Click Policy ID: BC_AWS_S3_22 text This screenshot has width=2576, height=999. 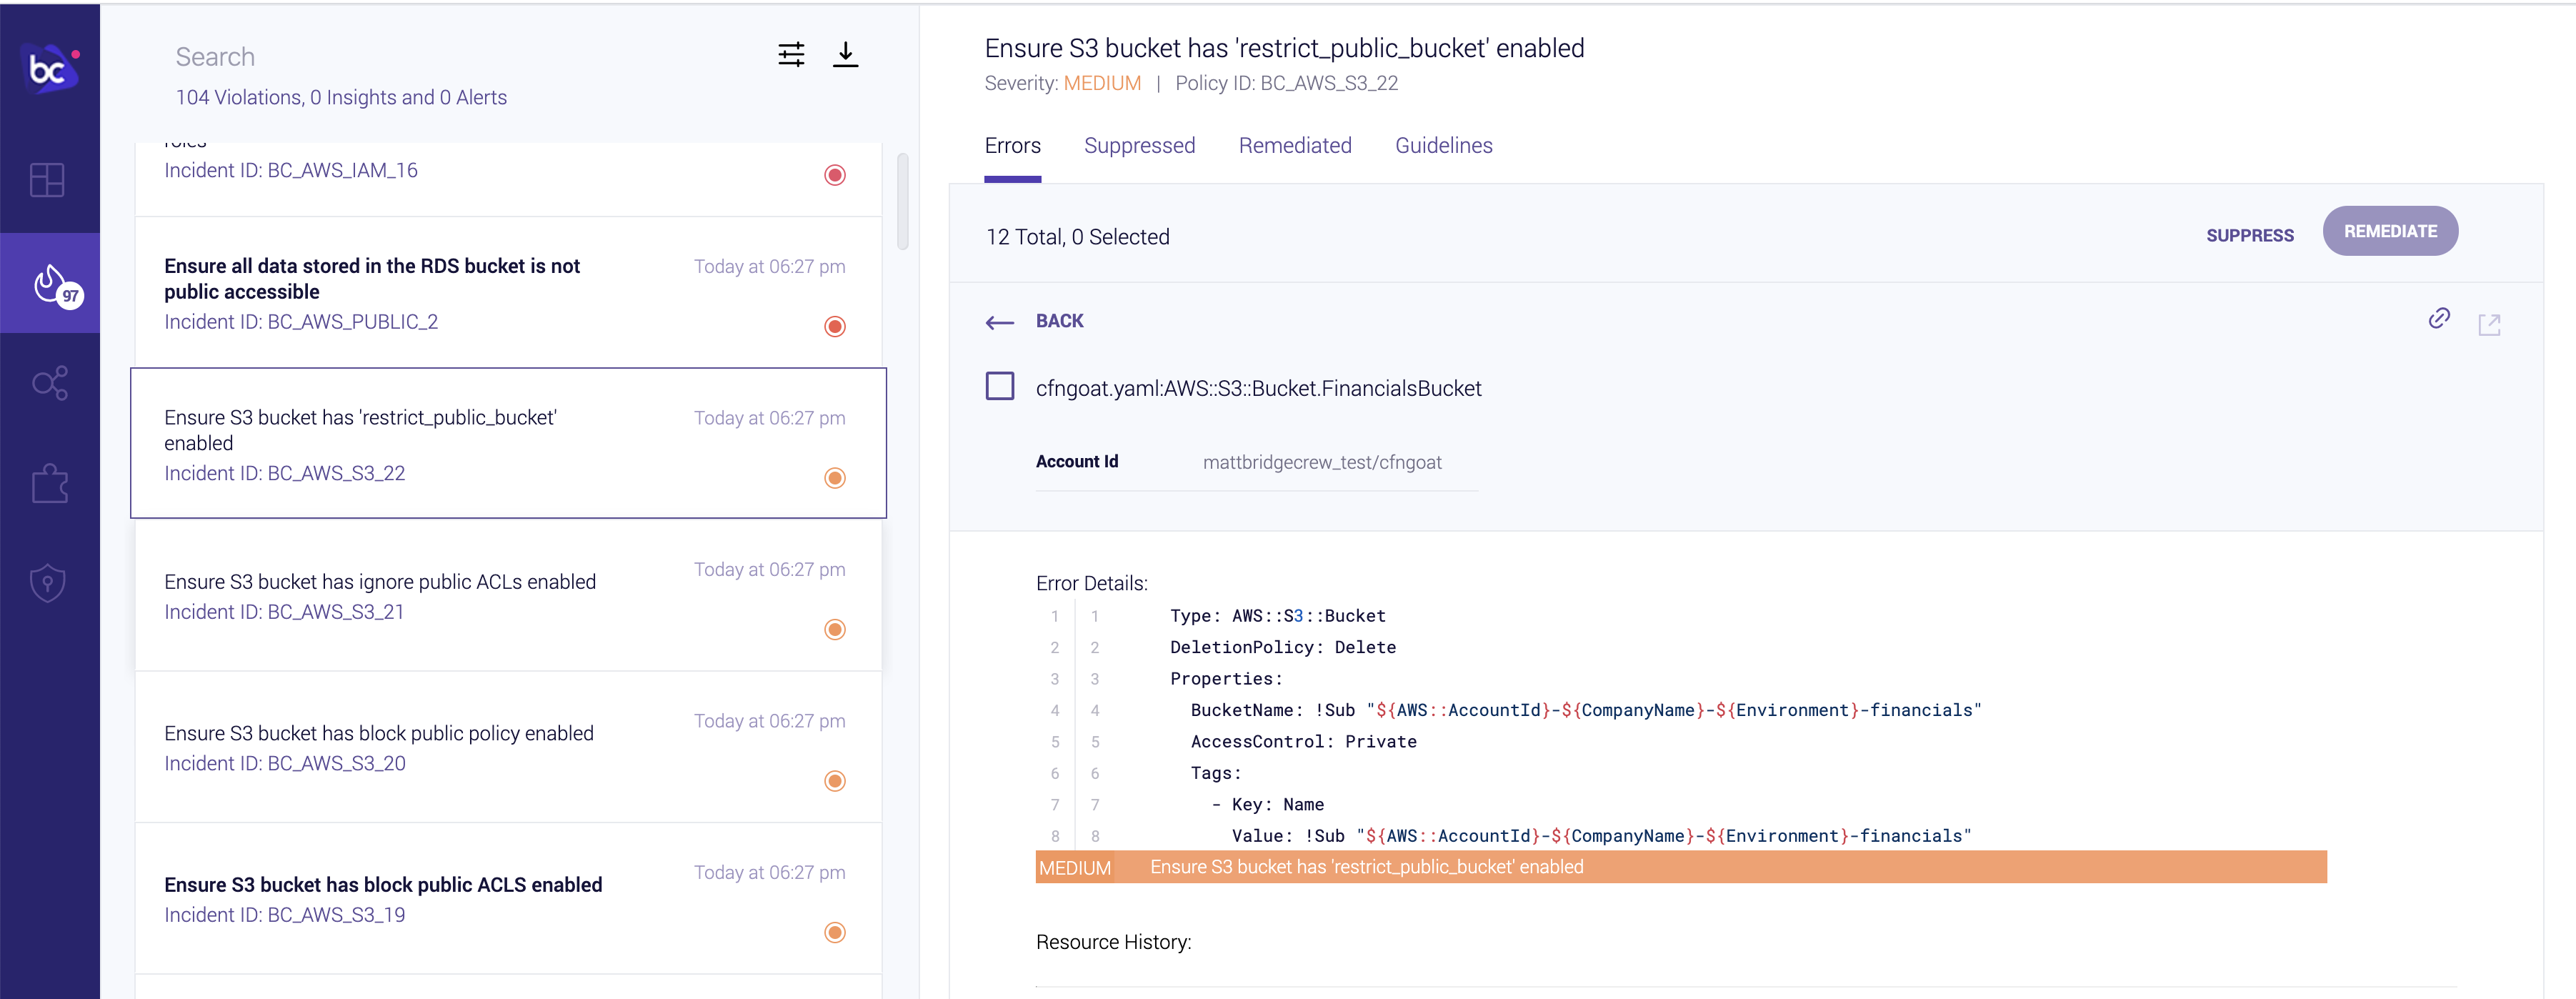click(x=1286, y=83)
